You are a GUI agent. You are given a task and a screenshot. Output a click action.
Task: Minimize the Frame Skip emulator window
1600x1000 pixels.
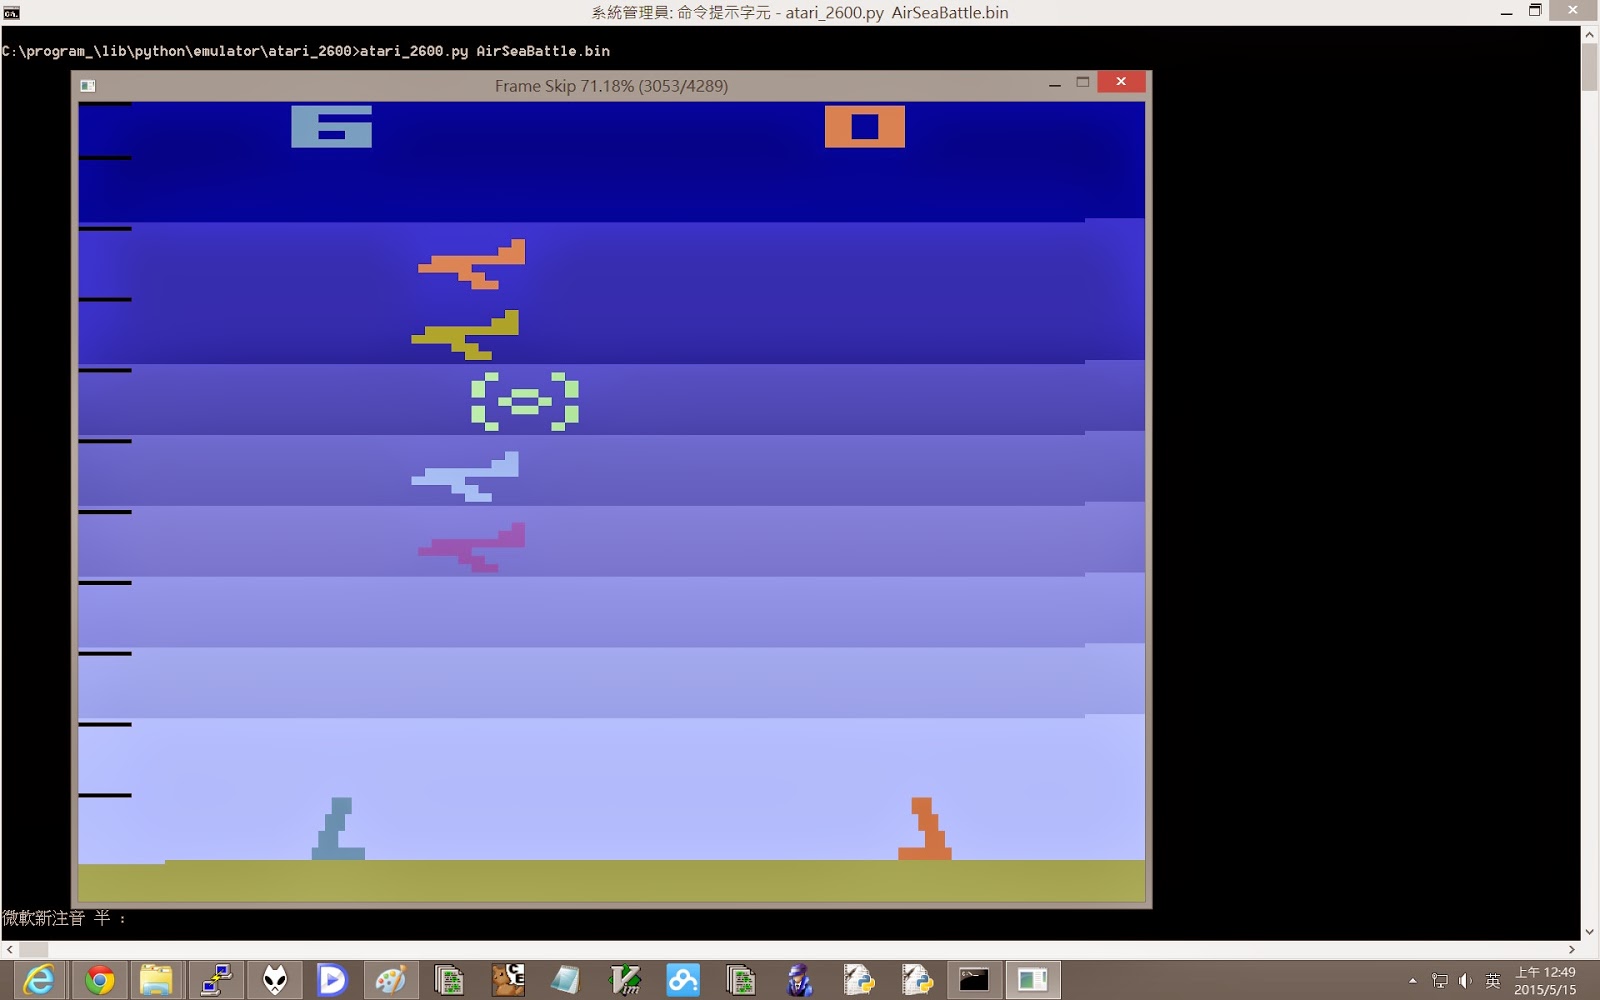point(1054,84)
